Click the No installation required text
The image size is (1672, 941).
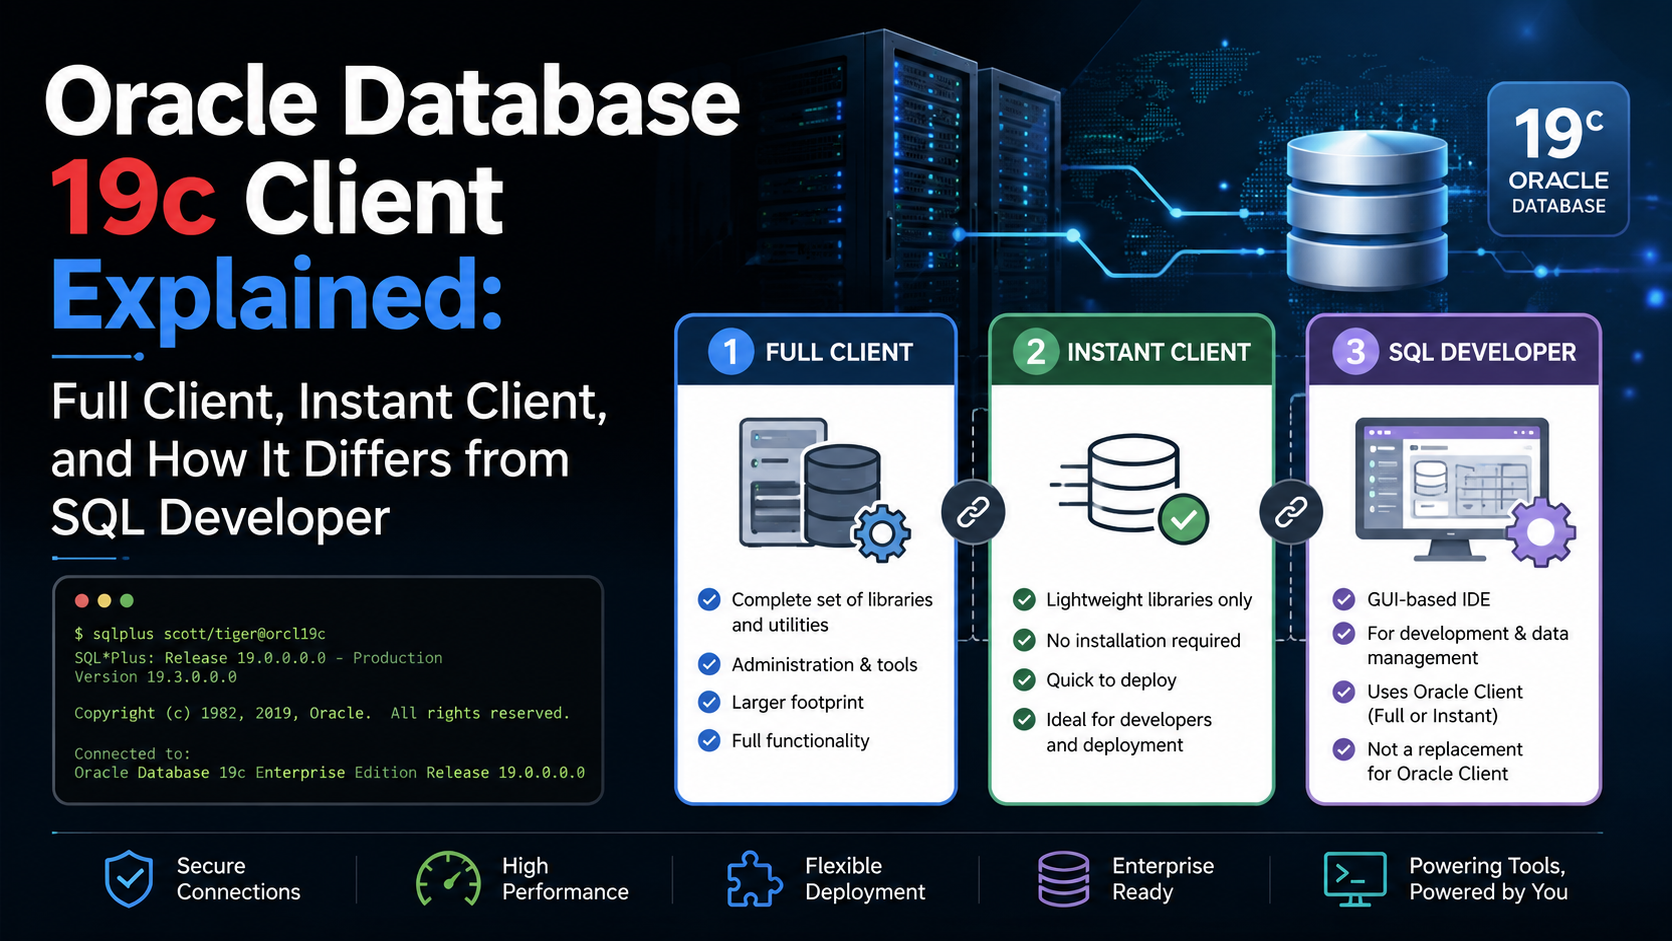click(1143, 640)
